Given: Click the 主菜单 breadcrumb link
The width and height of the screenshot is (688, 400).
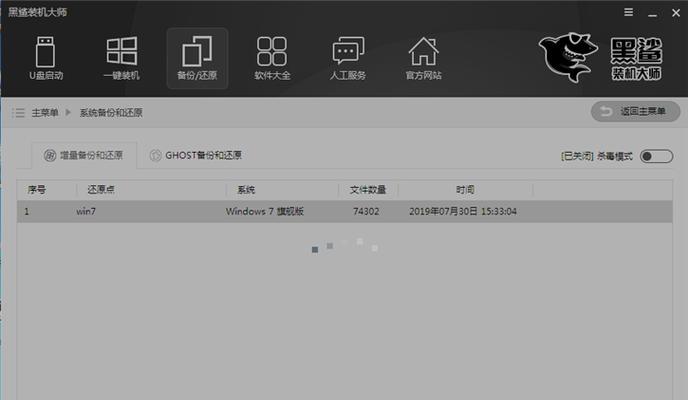Looking at the screenshot, I should 45,113.
